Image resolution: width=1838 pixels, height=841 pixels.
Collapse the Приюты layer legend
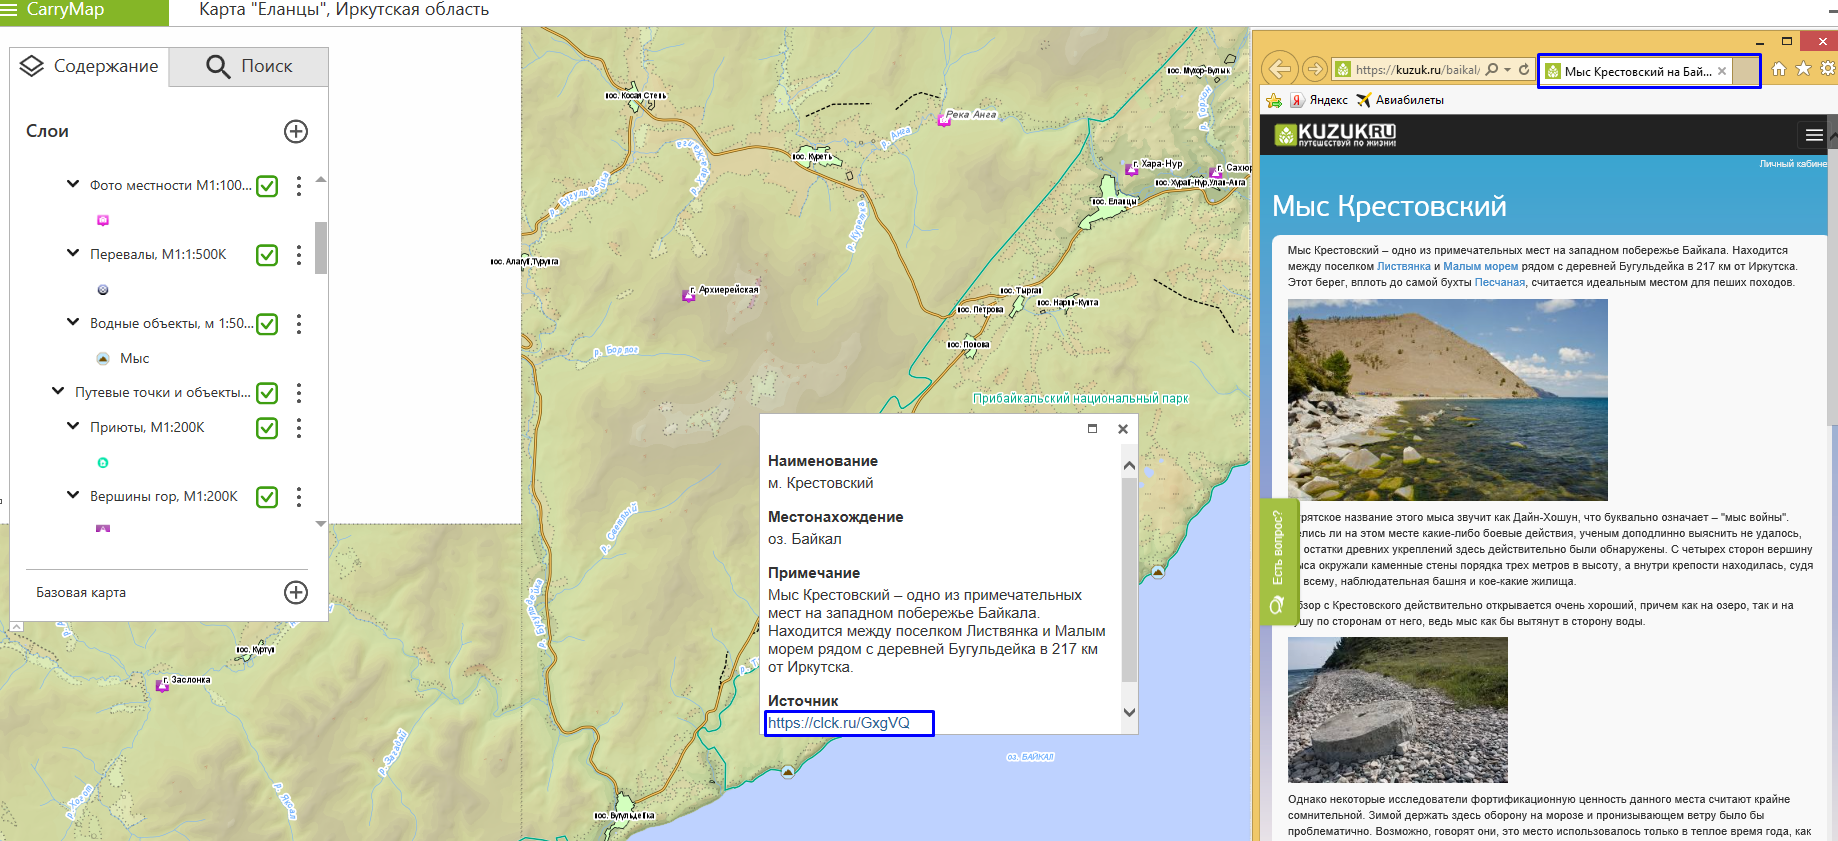(x=73, y=427)
